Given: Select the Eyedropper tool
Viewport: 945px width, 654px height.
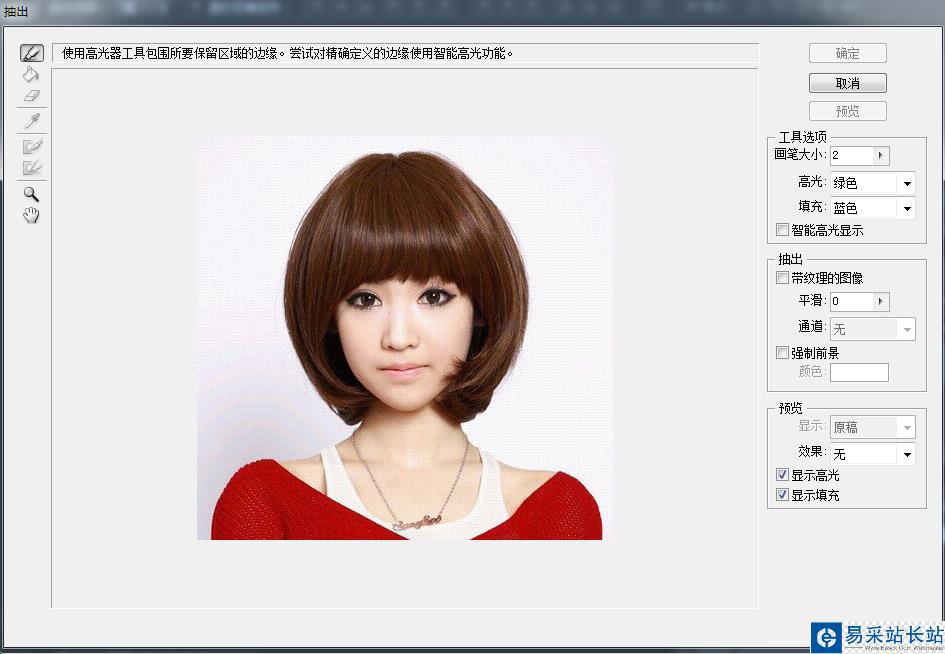Looking at the screenshot, I should point(32,121).
